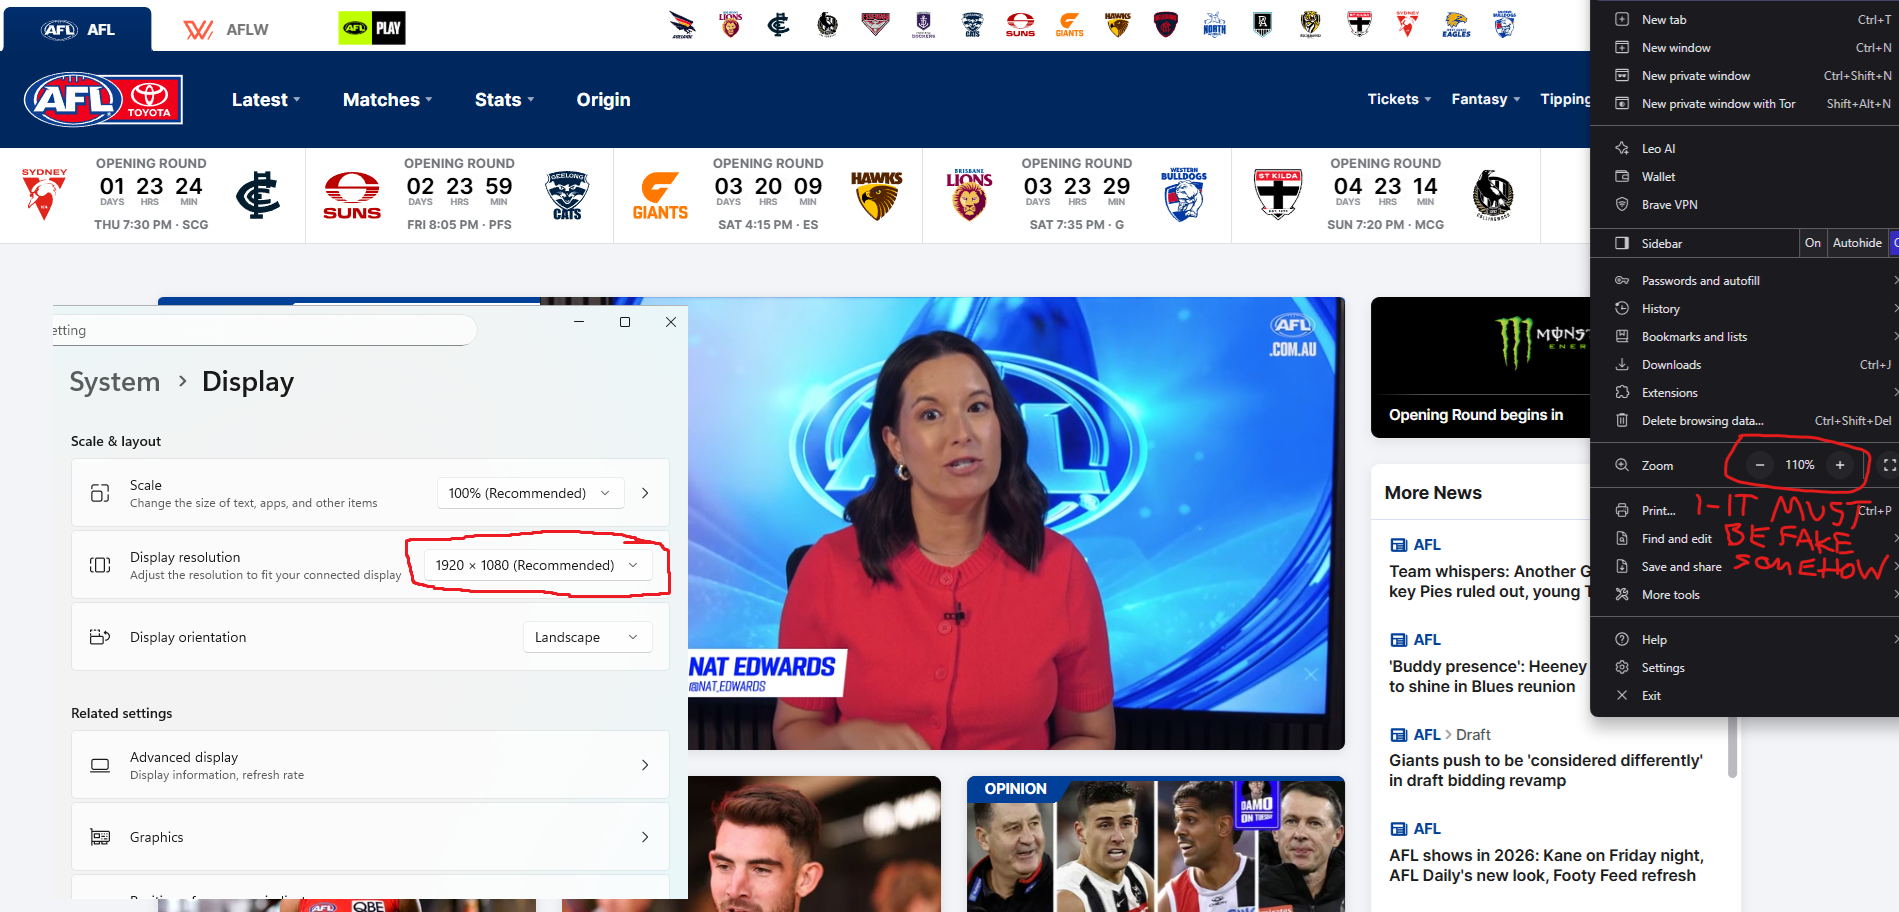Viewport: 1899px width, 912px height.
Task: Open the Stats dropdown in the AFL navigation
Action: (x=505, y=100)
